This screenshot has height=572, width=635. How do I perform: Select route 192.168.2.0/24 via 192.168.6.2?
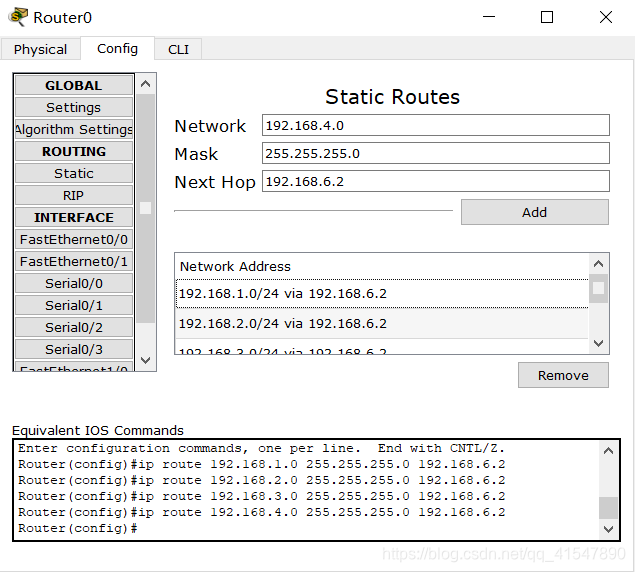coord(382,323)
